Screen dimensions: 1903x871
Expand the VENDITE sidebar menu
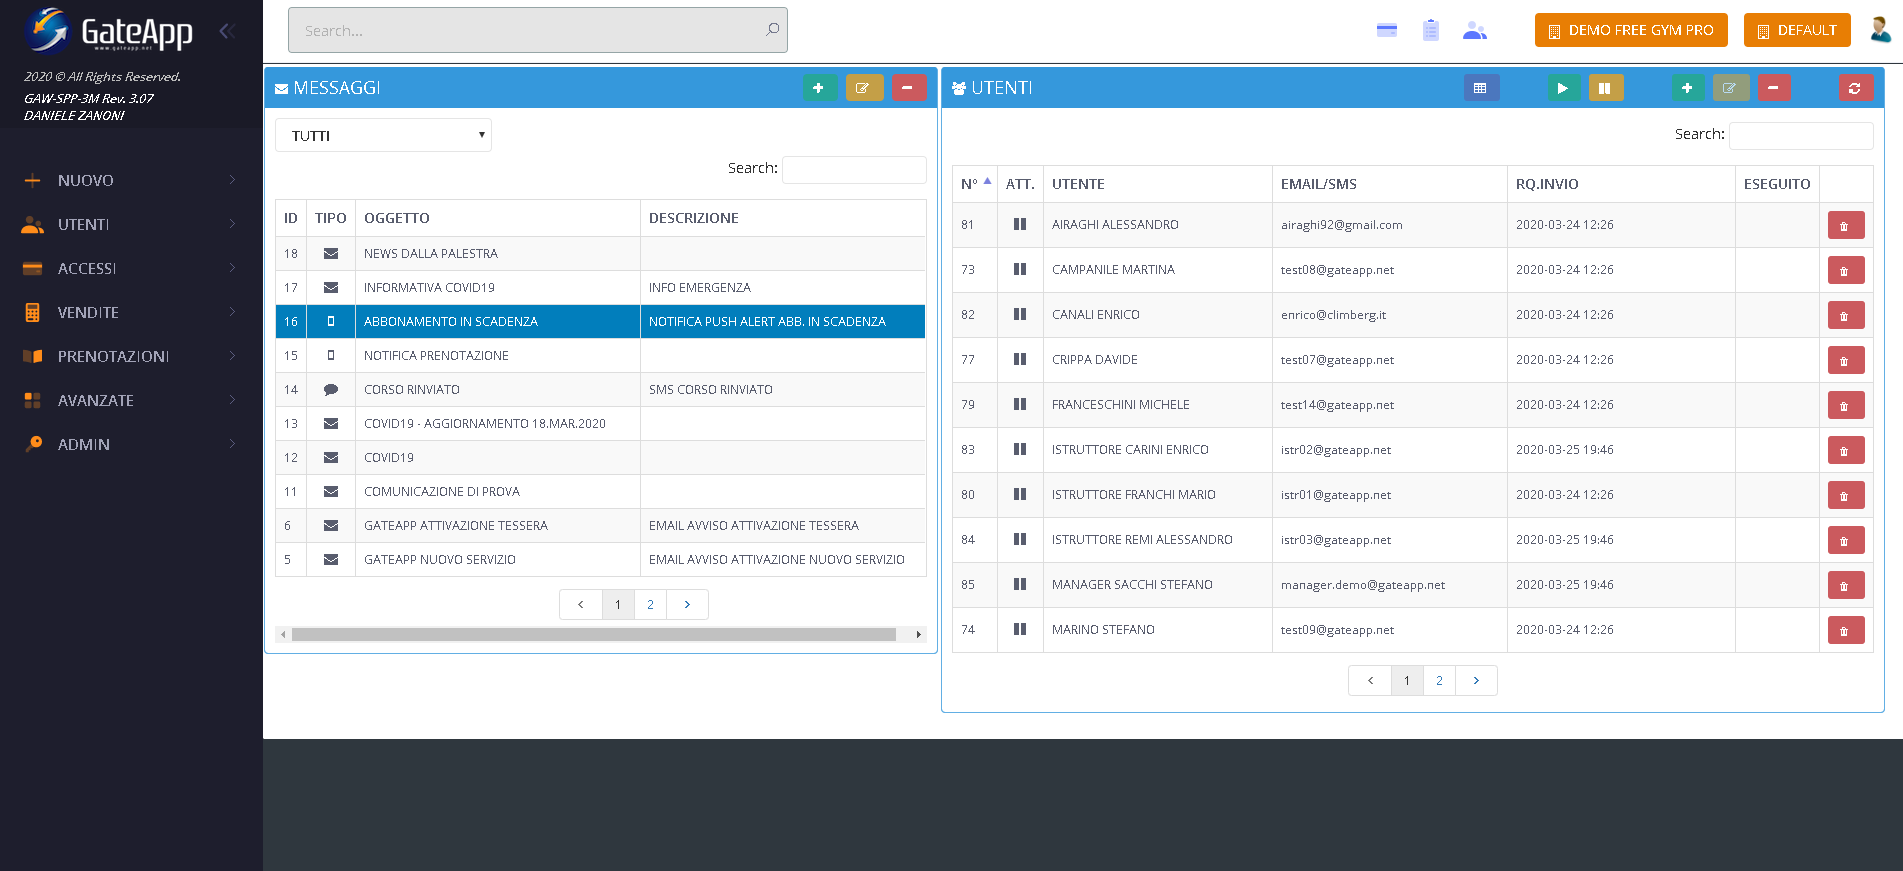(130, 312)
